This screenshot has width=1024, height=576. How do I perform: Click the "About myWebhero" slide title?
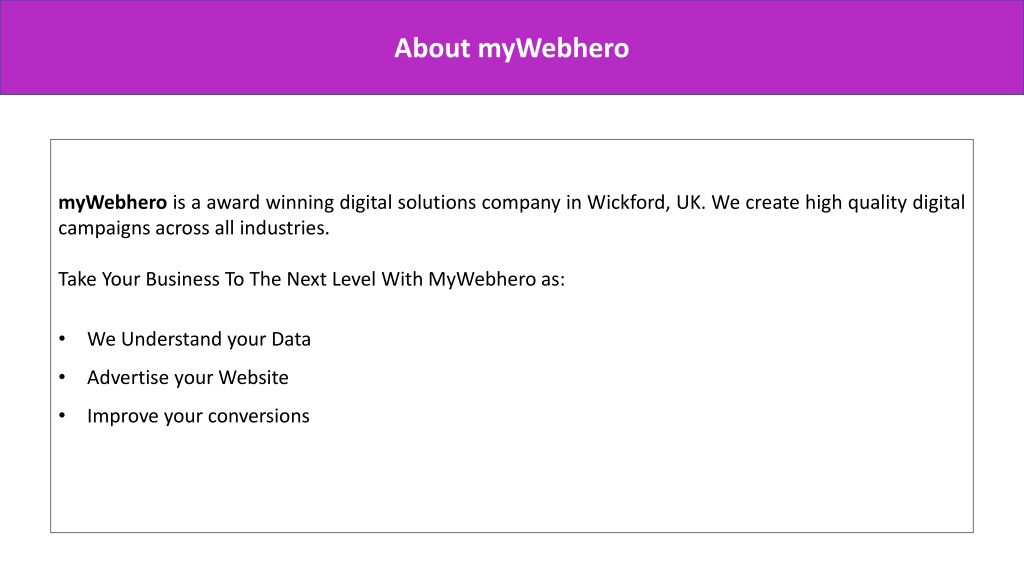pyautogui.click(x=511, y=48)
